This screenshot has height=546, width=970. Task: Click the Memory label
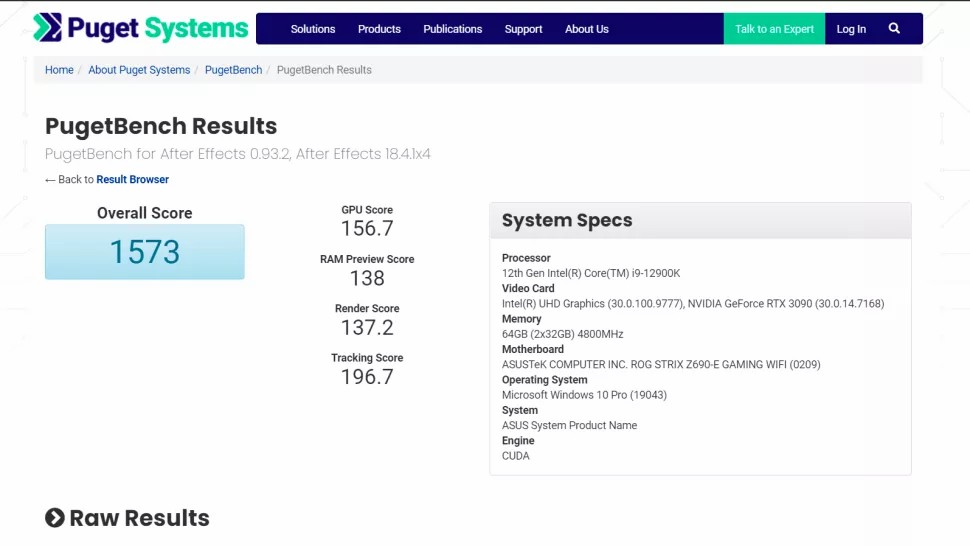pyautogui.click(x=521, y=319)
